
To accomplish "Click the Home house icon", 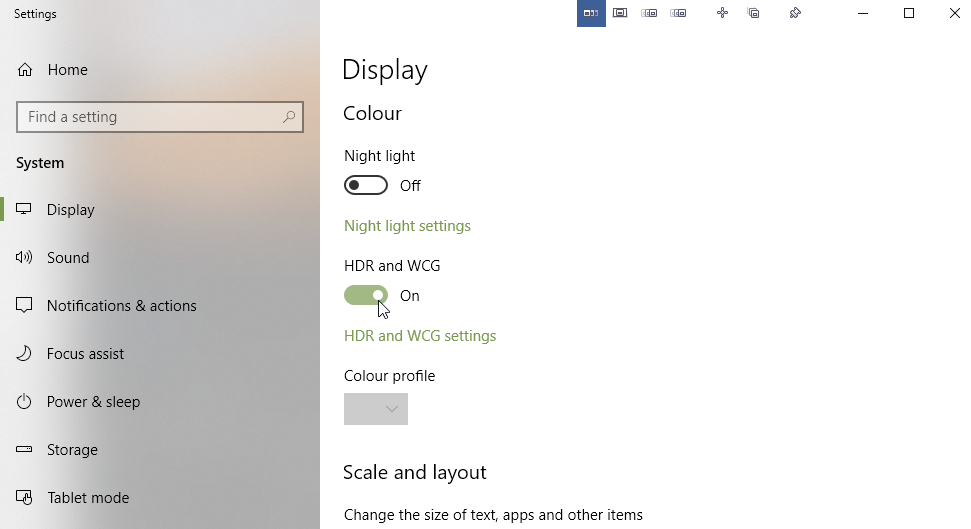I will 25,70.
